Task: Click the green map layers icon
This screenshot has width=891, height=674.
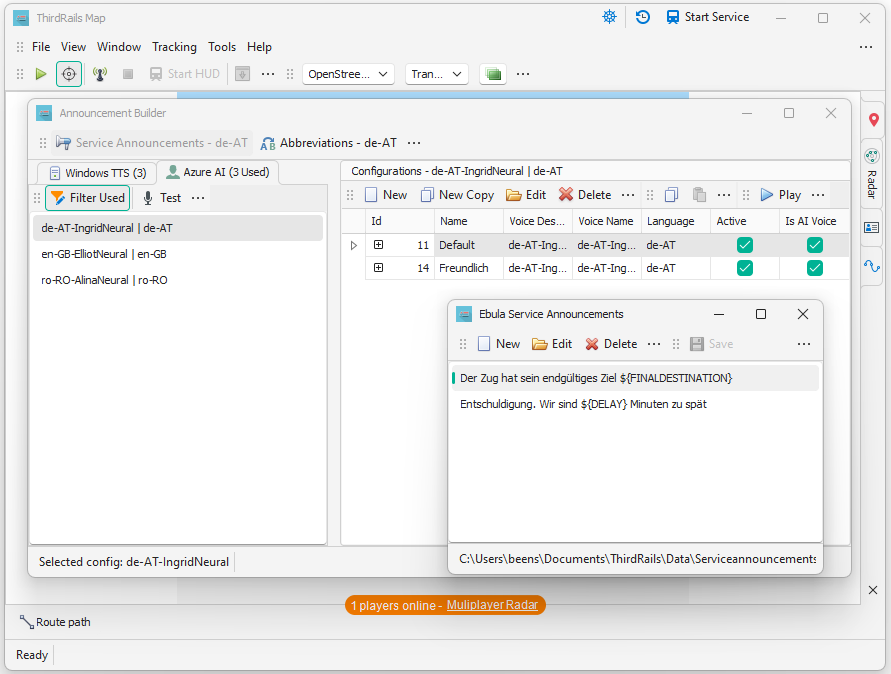Action: pos(493,74)
